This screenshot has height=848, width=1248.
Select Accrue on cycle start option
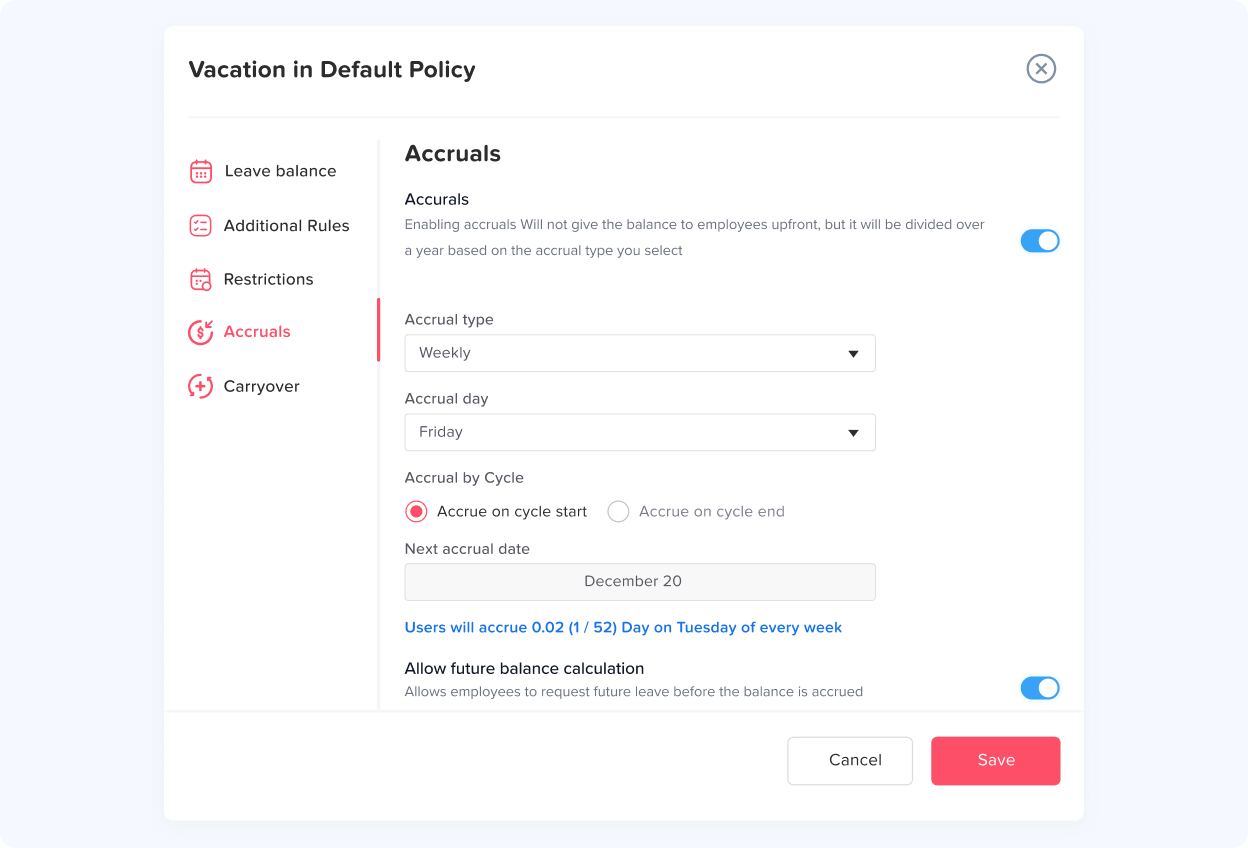416,512
